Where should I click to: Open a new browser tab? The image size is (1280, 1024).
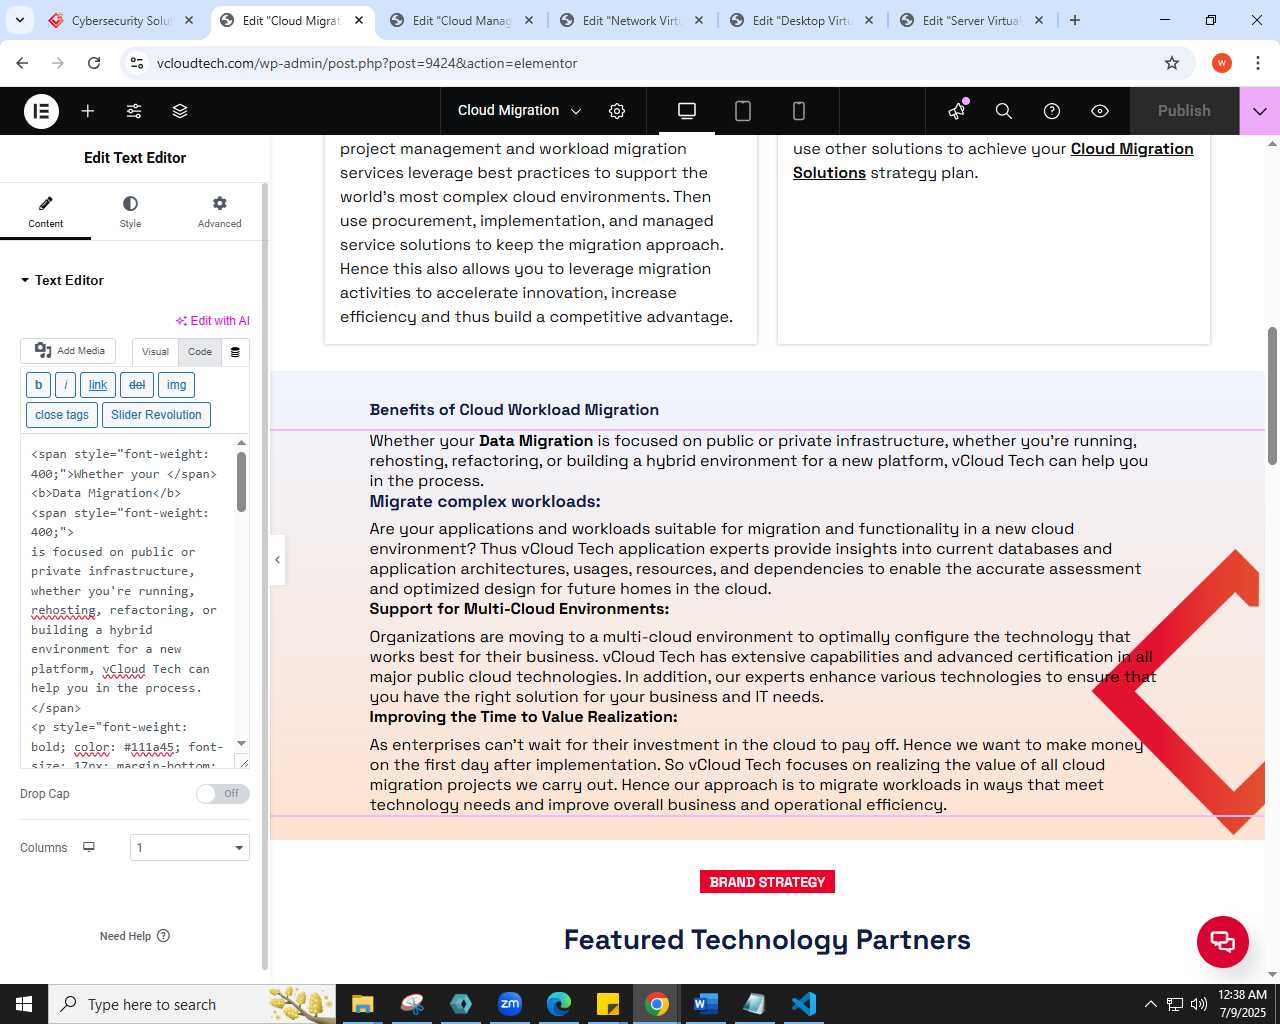point(1075,20)
